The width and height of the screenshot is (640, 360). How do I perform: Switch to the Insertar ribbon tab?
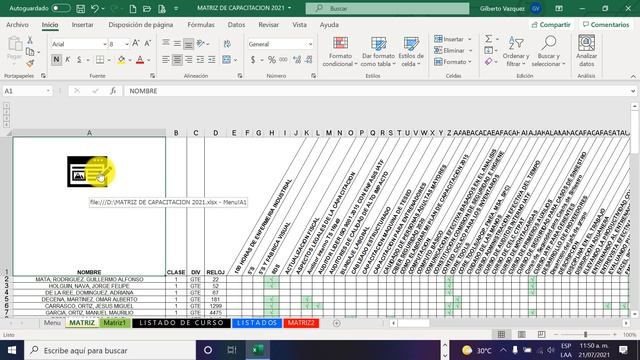82,25
